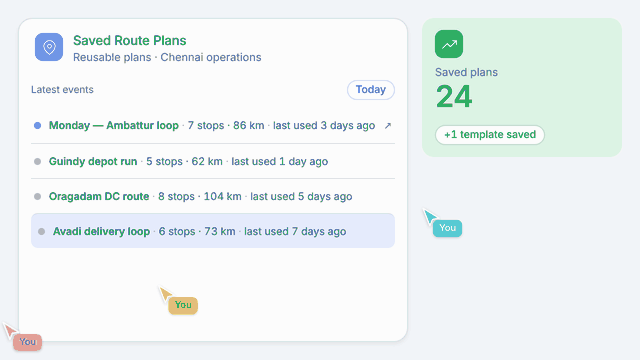
Task: Click the +1 template saved badge
Action: click(x=490, y=135)
